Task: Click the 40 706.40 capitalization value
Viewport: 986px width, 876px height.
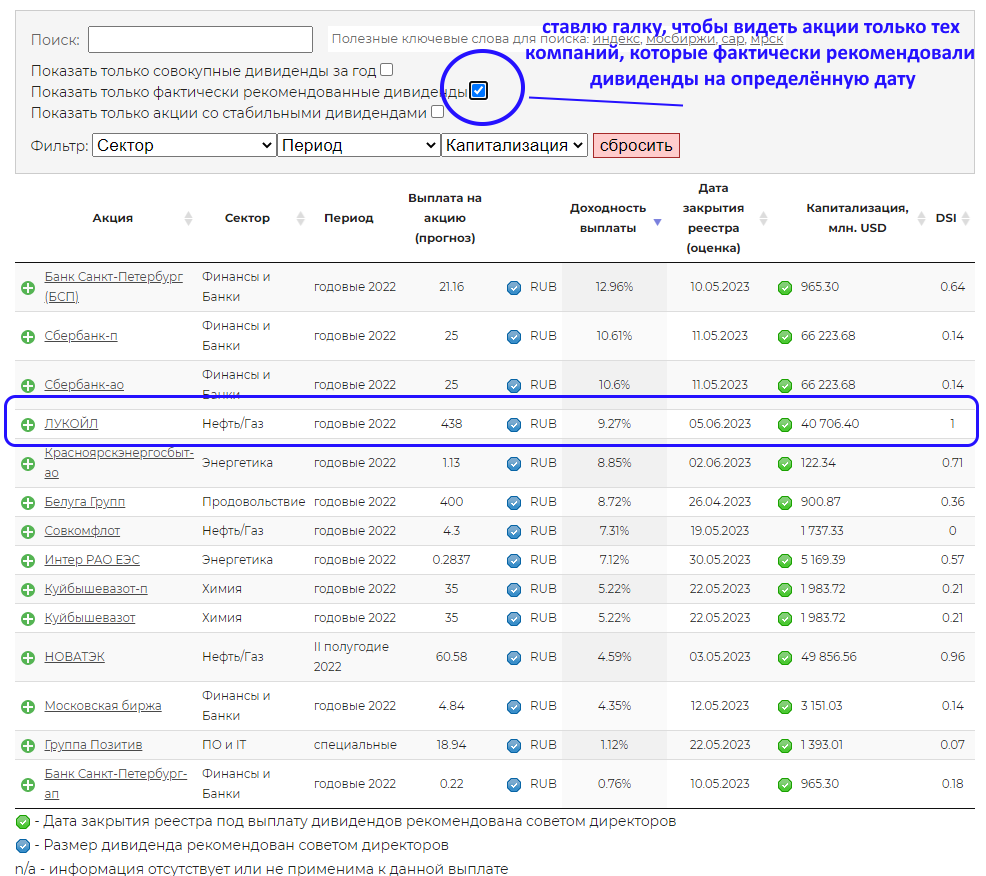Action: 830,424
